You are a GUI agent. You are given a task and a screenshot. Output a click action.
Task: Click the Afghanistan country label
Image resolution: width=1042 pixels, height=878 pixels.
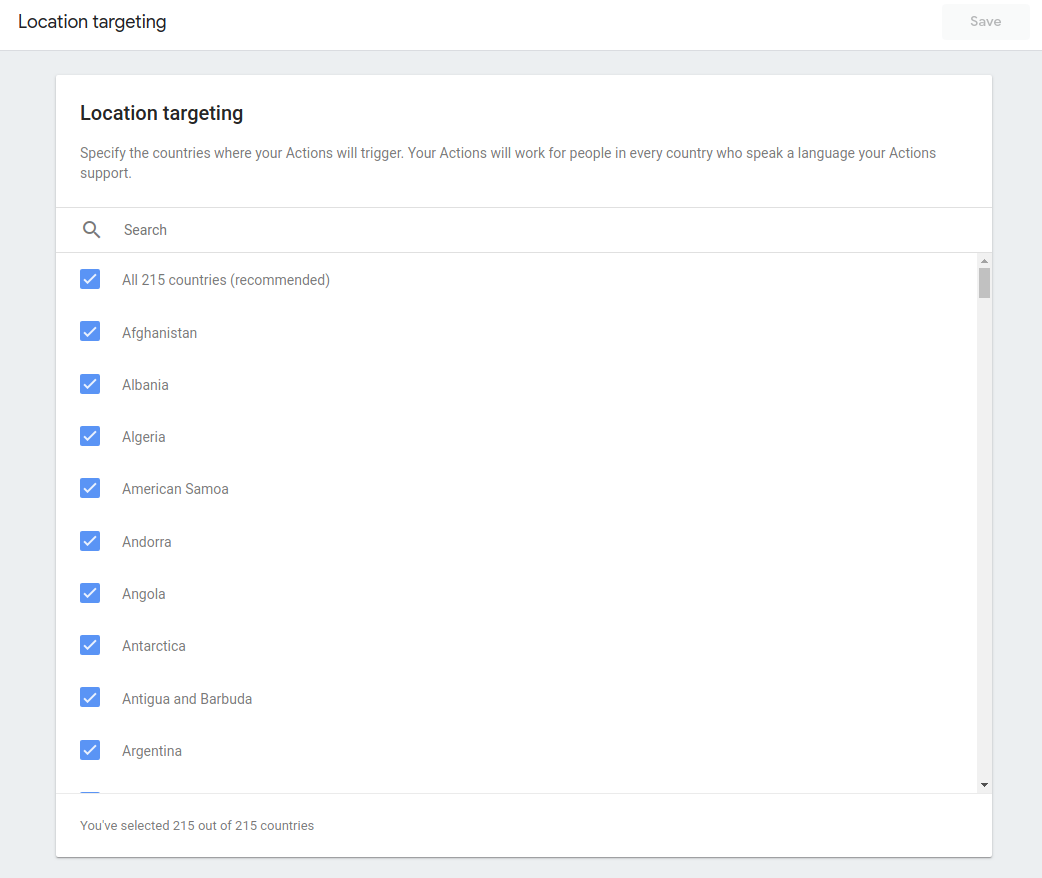(160, 332)
